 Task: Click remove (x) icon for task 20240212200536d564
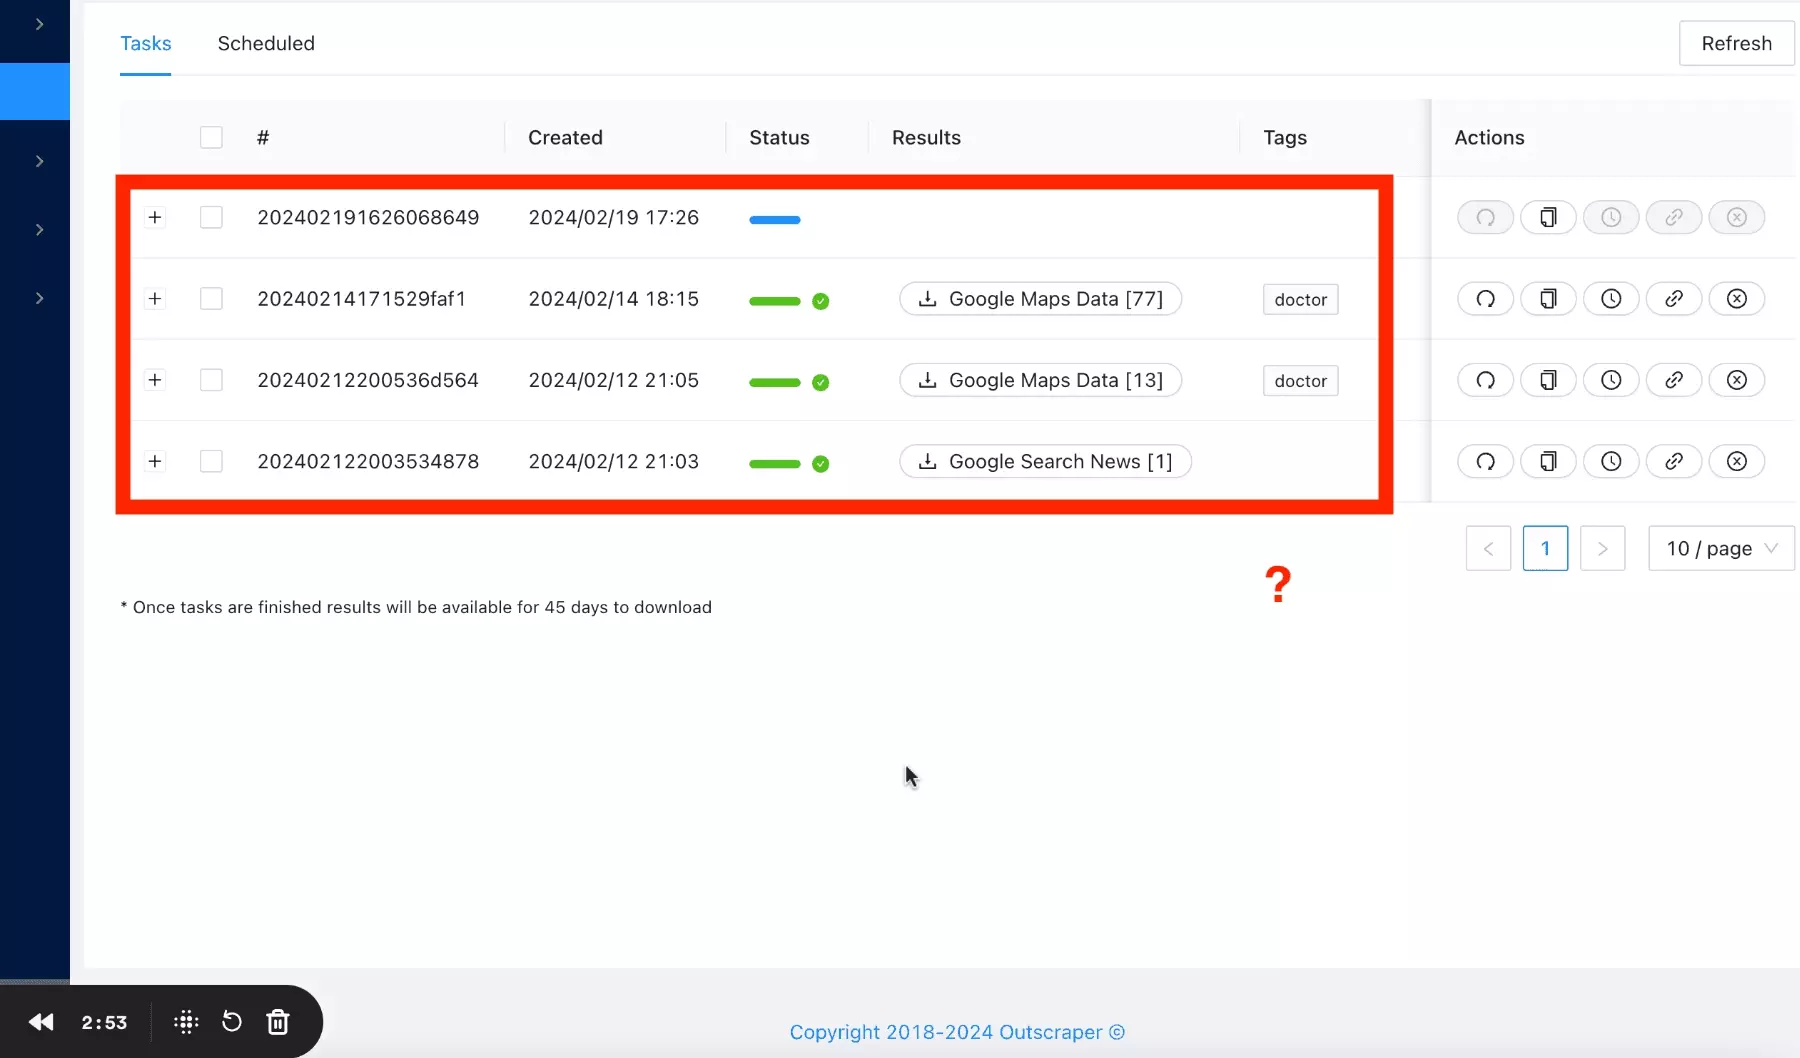pyautogui.click(x=1737, y=380)
